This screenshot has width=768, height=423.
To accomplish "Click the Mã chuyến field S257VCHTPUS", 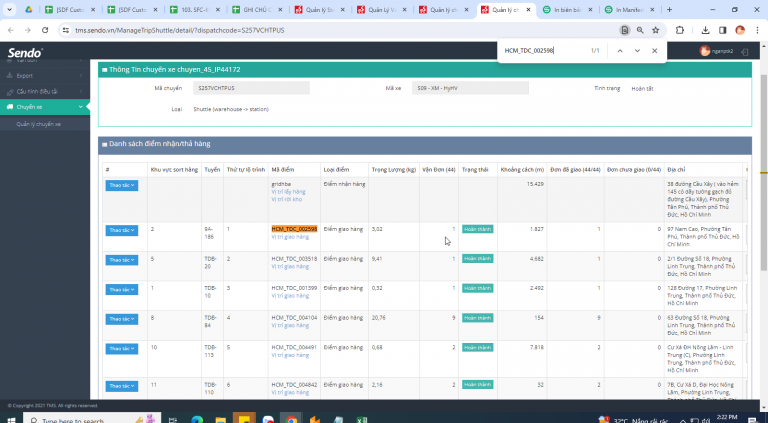I will (251, 88).
